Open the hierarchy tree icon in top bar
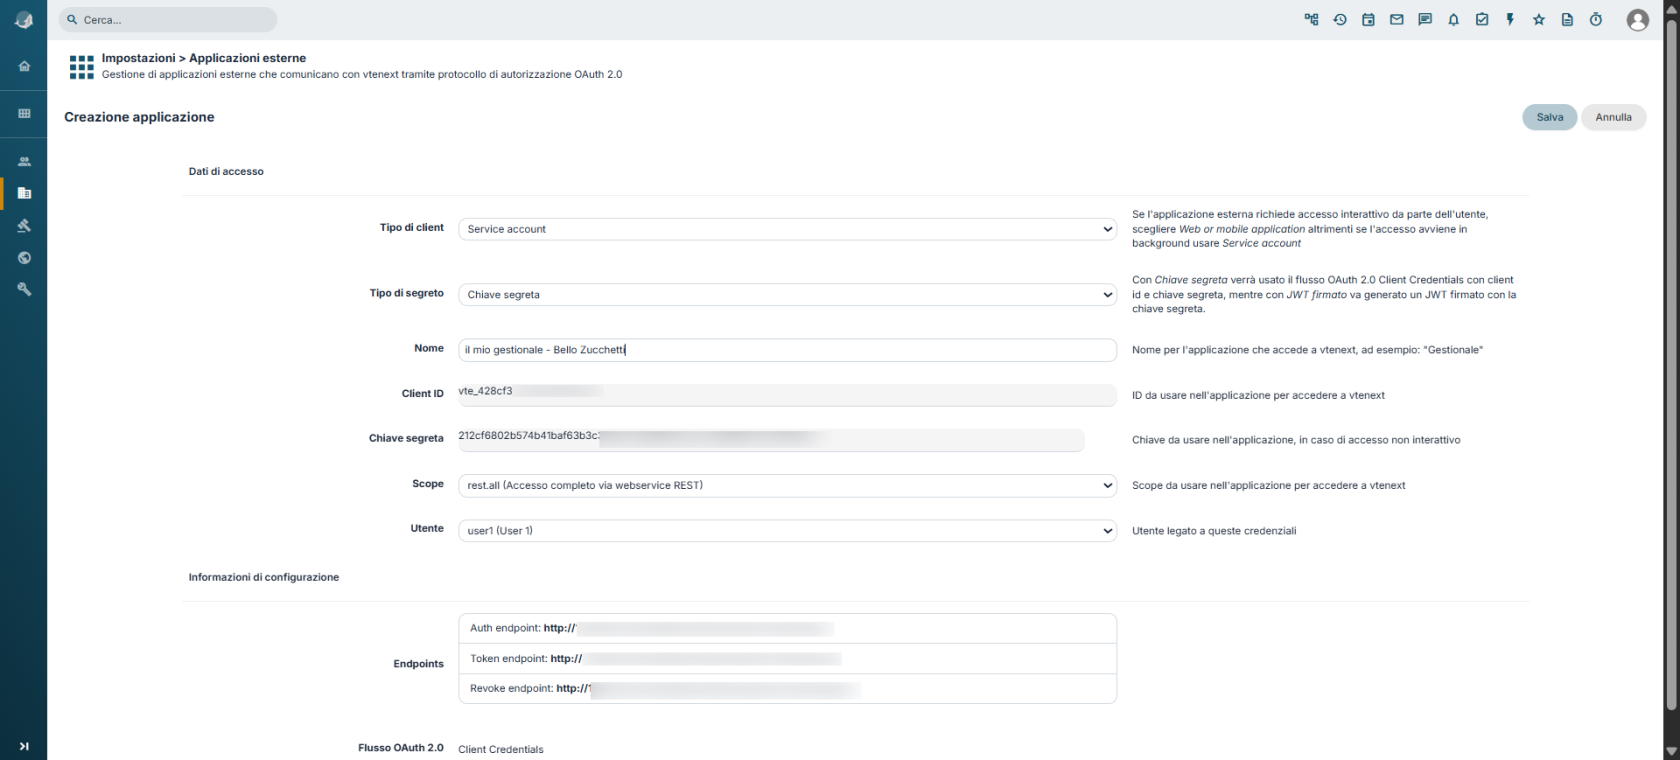 (x=1311, y=19)
